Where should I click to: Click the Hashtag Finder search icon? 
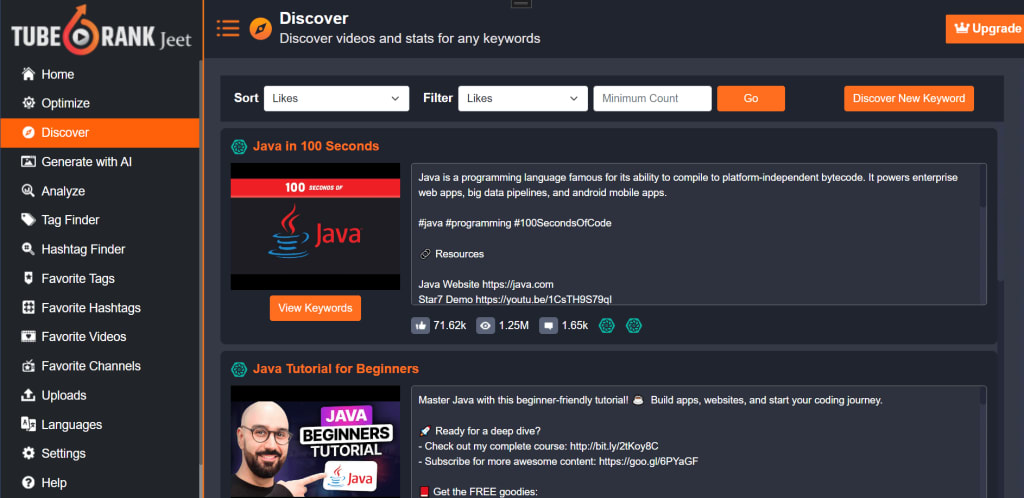point(28,249)
